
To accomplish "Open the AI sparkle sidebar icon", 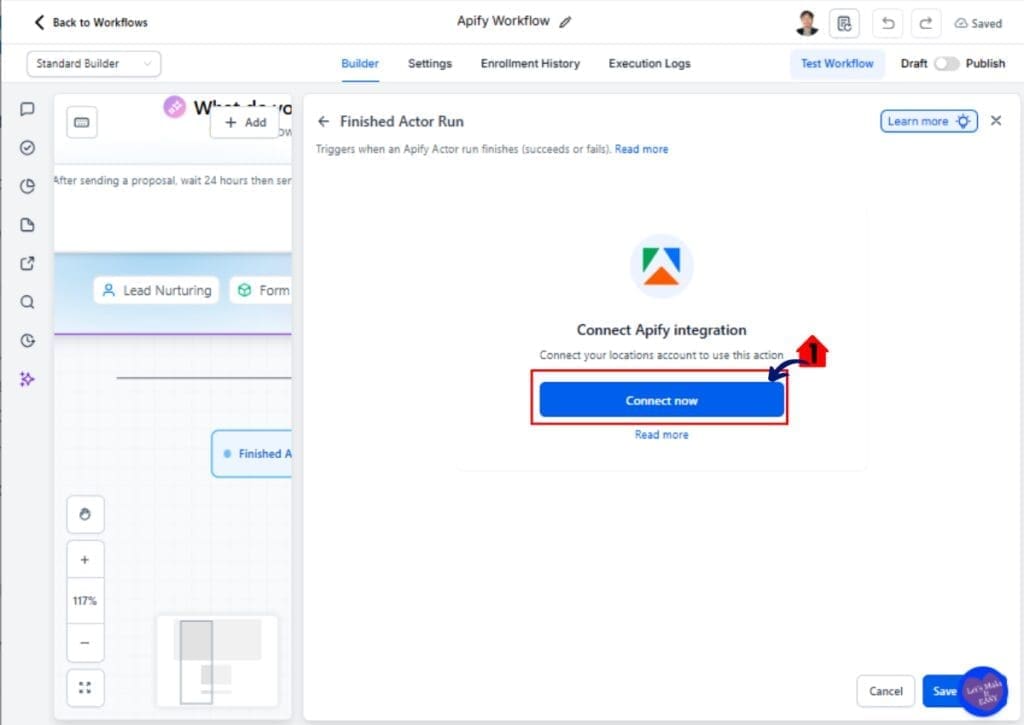I will 27,379.
